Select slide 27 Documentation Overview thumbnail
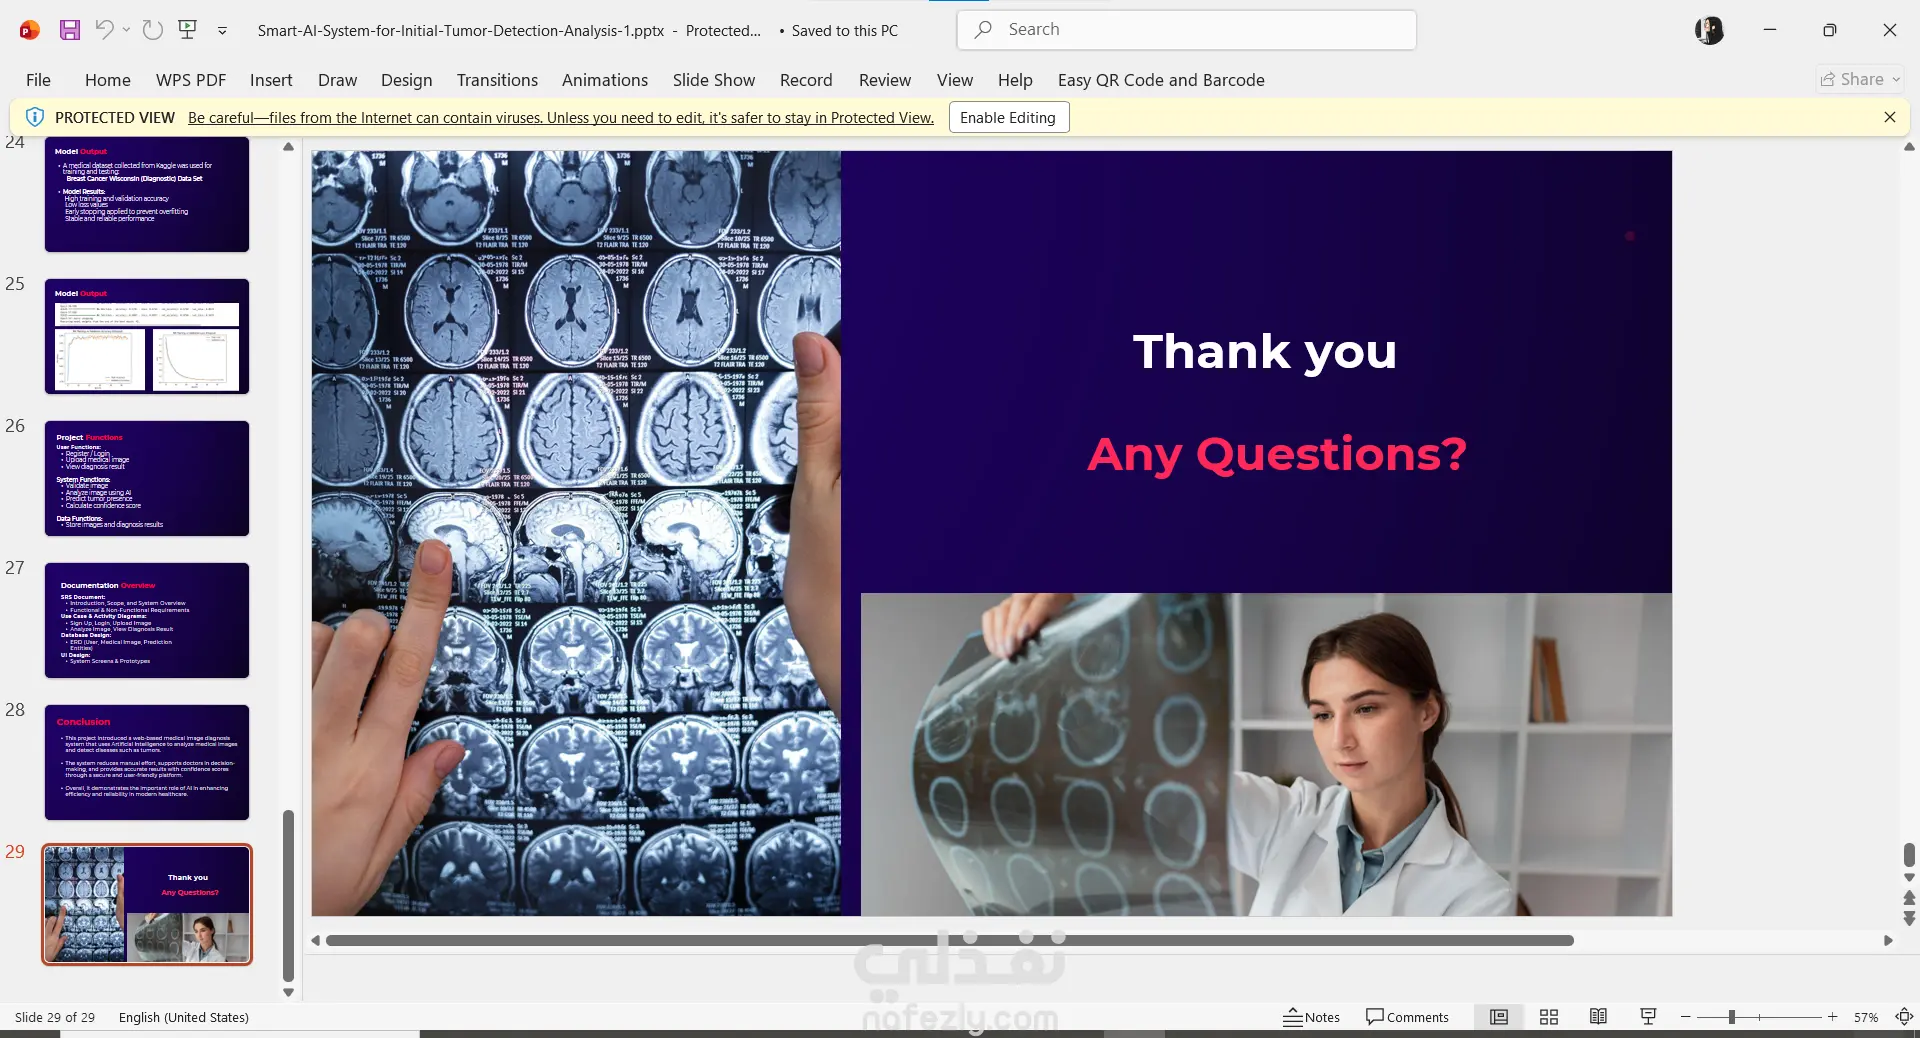This screenshot has width=1920, height=1038. [x=147, y=620]
